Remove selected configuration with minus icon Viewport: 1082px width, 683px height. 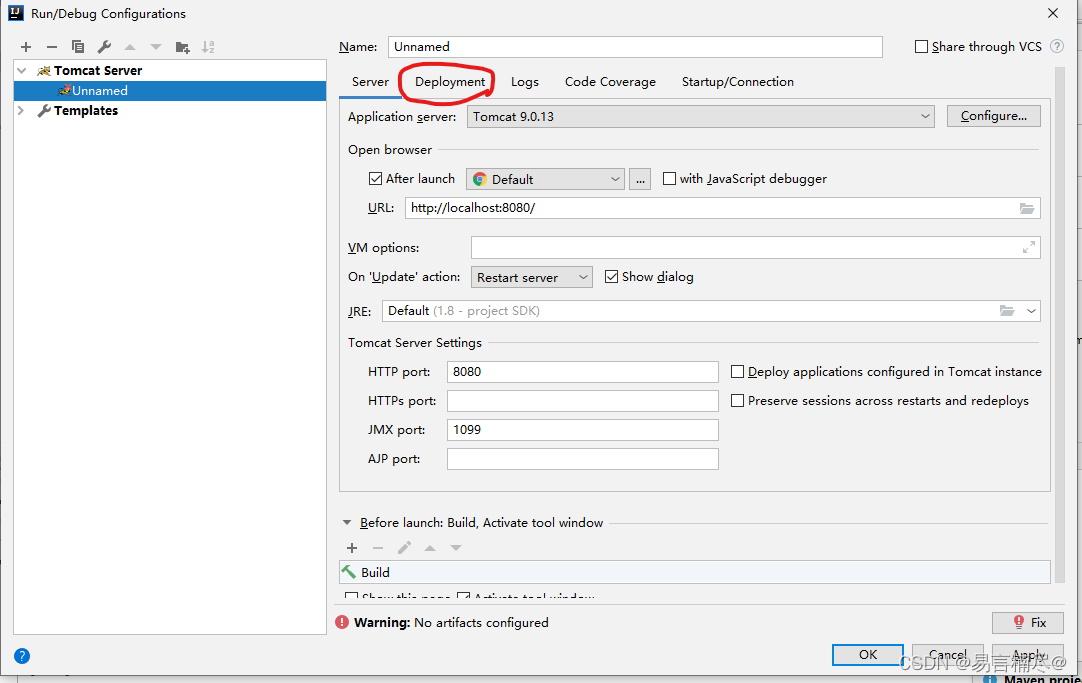tap(52, 47)
